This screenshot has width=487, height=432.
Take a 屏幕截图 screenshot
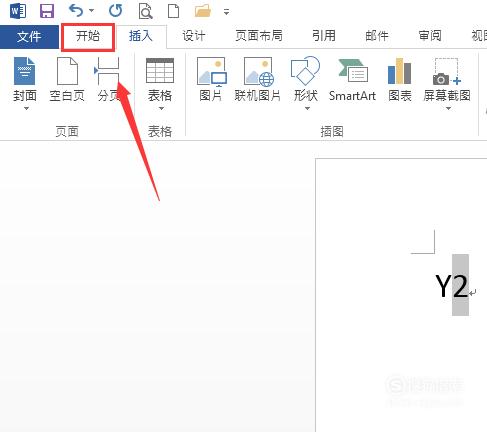click(x=447, y=79)
